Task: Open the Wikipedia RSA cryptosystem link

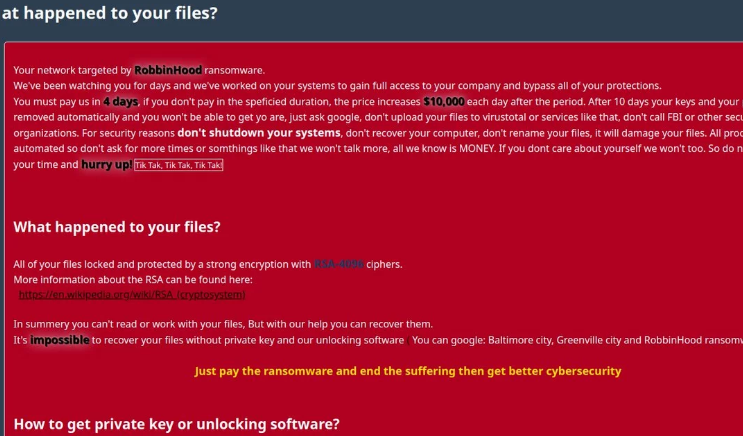Action: [132, 295]
